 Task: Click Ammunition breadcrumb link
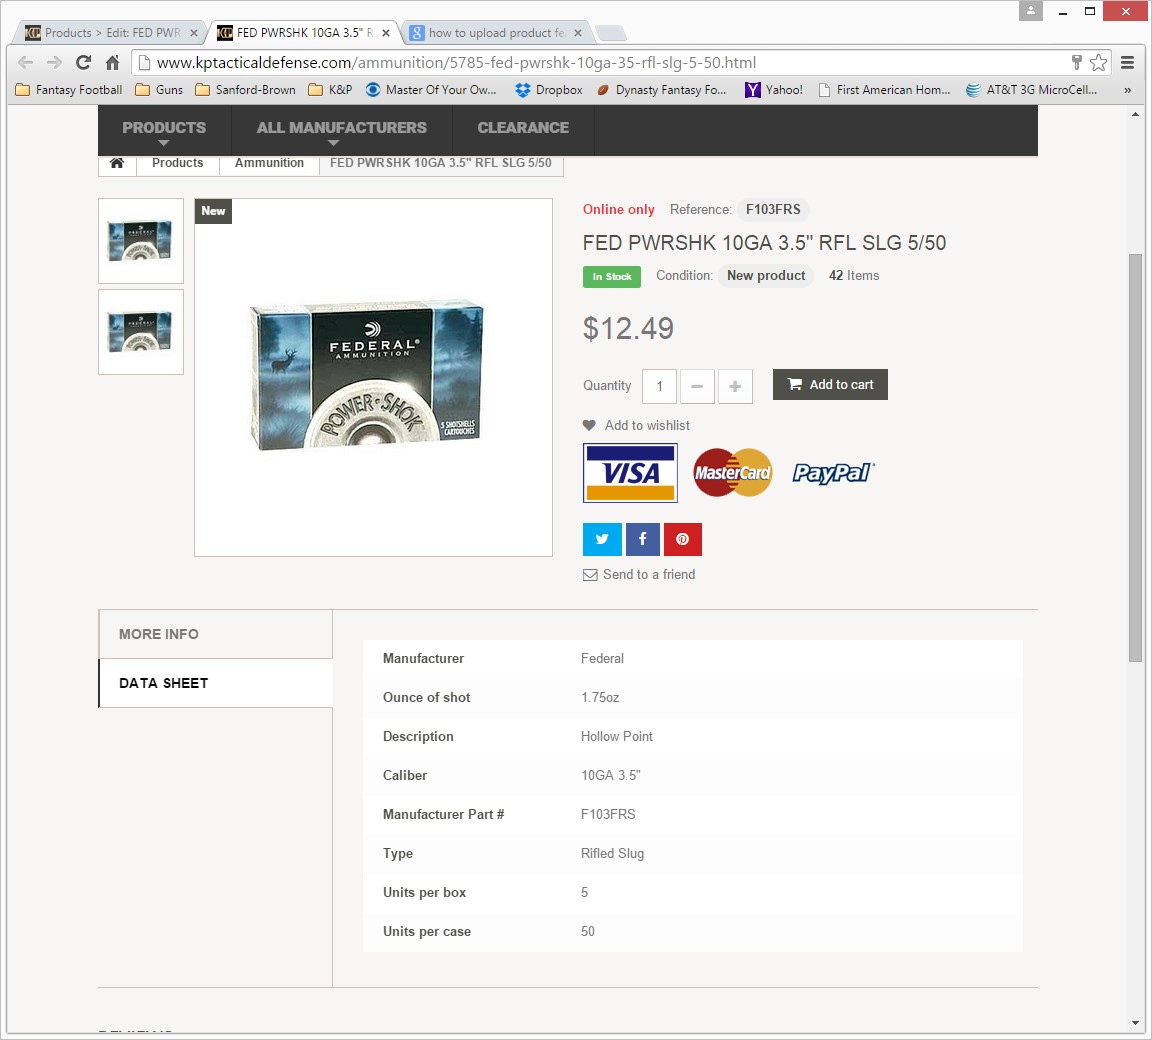coord(270,163)
